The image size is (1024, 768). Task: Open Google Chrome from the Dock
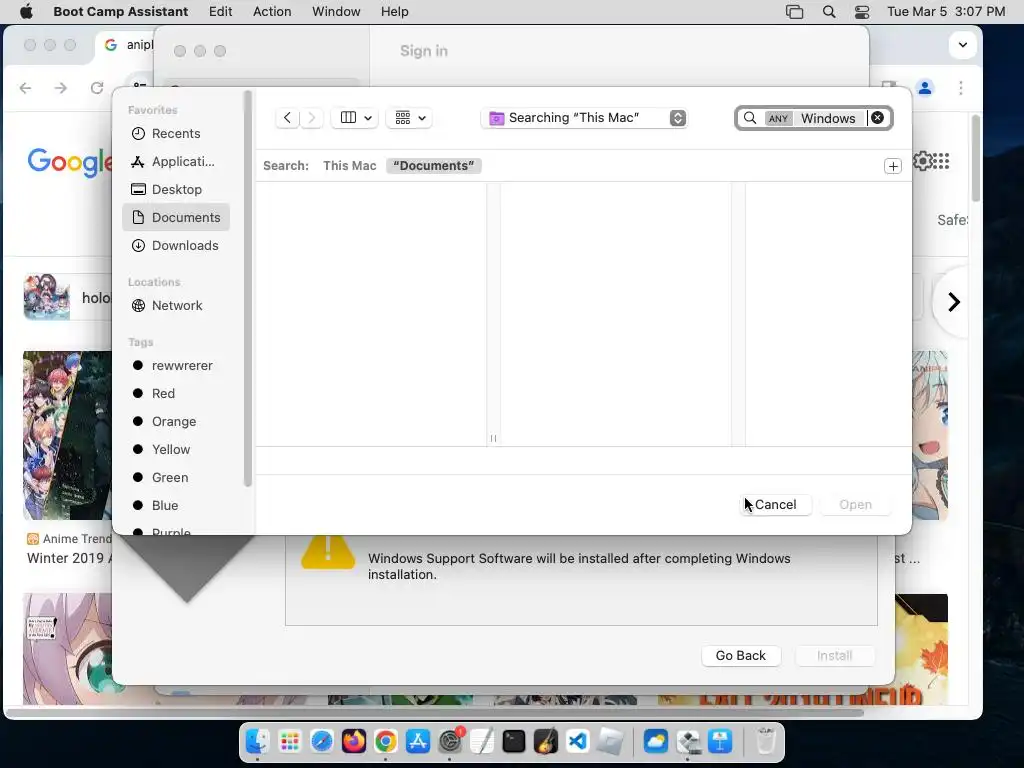point(386,742)
